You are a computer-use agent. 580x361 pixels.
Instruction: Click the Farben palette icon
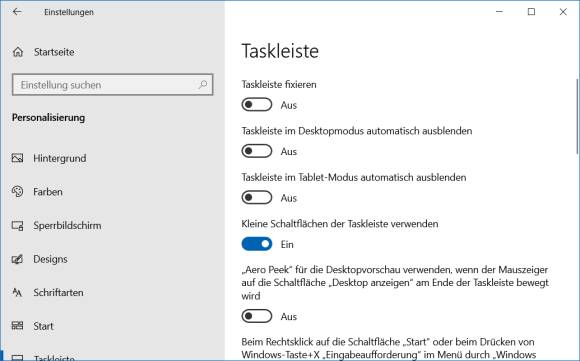[x=17, y=192]
